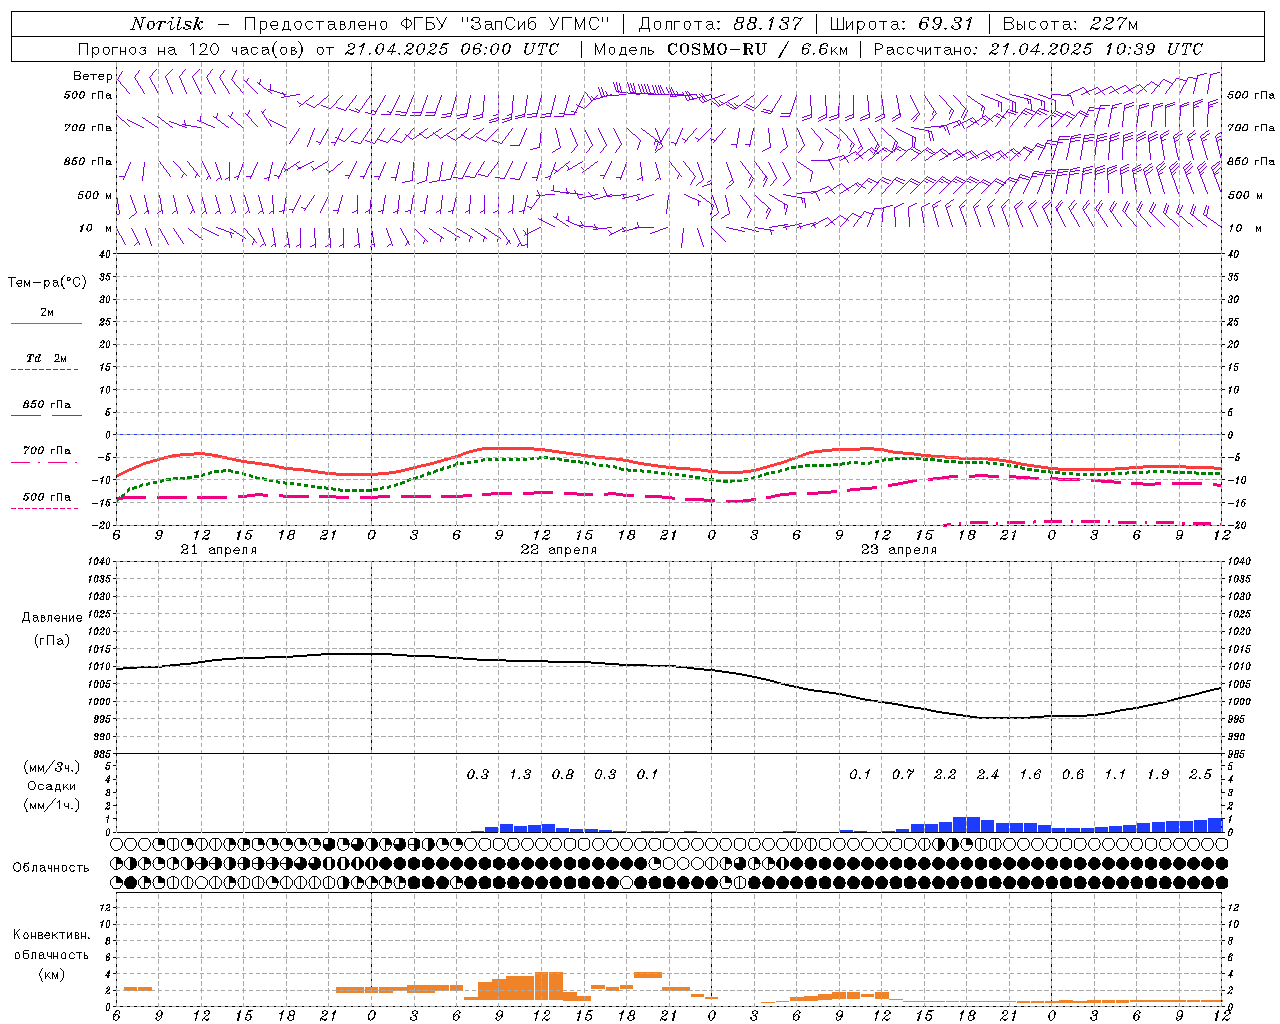Select the text 'Предоставлено ФГБУ "ЗапСиб УГМС"'
The width and height of the screenshot is (1280, 1024).
tap(427, 24)
